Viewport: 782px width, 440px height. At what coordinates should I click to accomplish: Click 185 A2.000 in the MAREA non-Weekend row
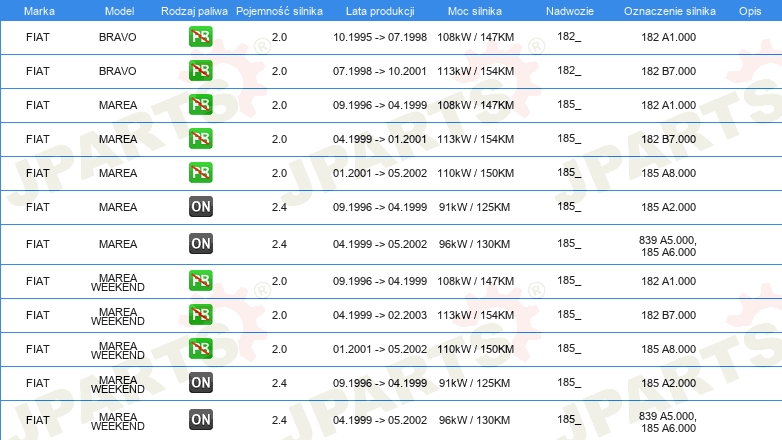(x=668, y=207)
